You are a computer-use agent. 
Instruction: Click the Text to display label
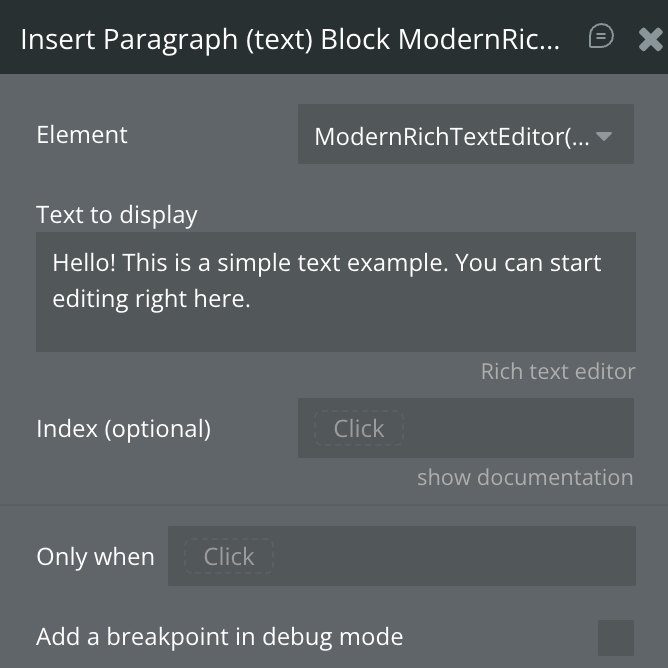[x=117, y=215]
